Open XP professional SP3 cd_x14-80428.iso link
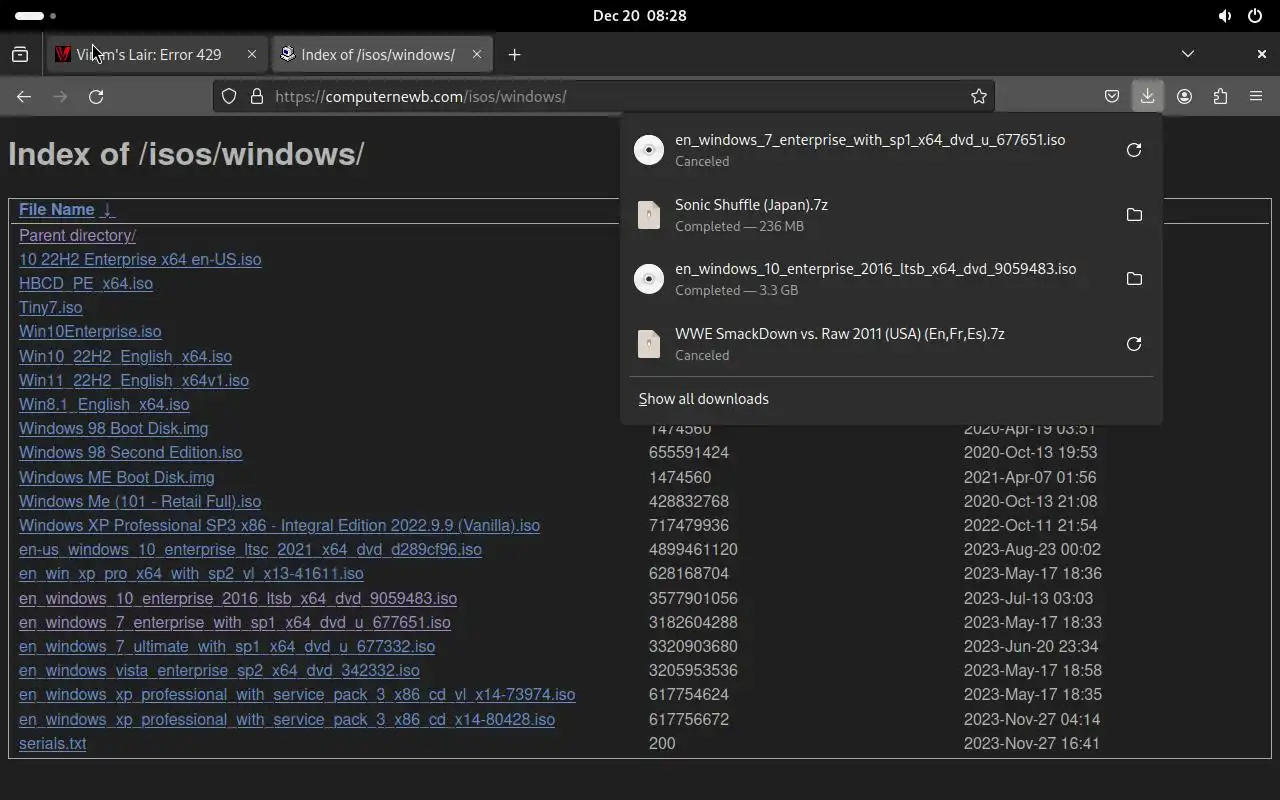 (x=287, y=720)
